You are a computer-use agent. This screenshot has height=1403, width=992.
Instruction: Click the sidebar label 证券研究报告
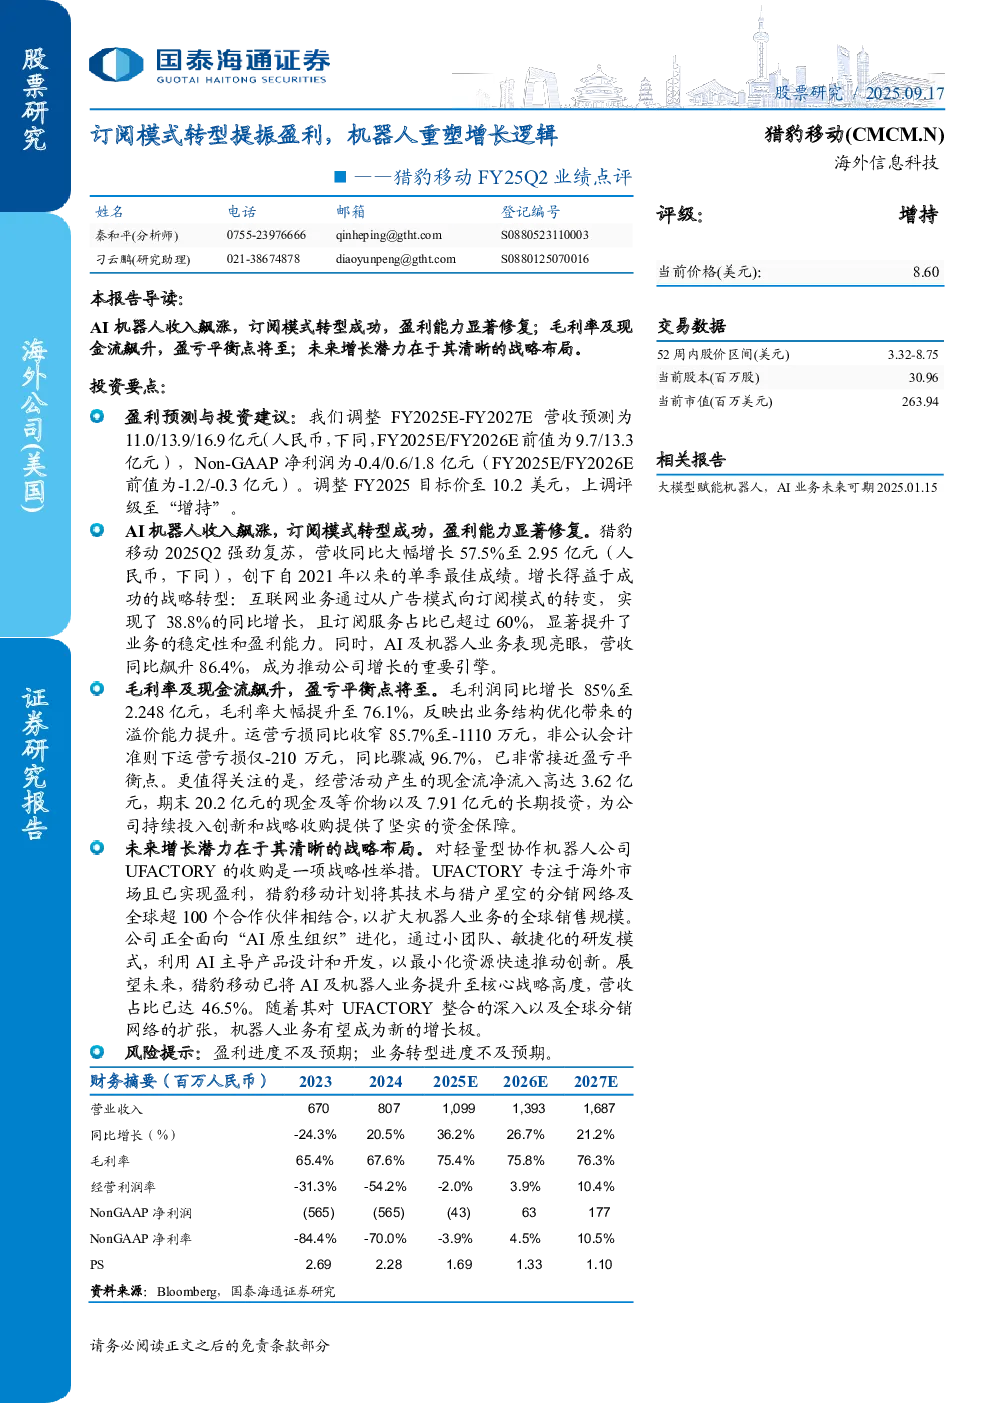[x=34, y=764]
